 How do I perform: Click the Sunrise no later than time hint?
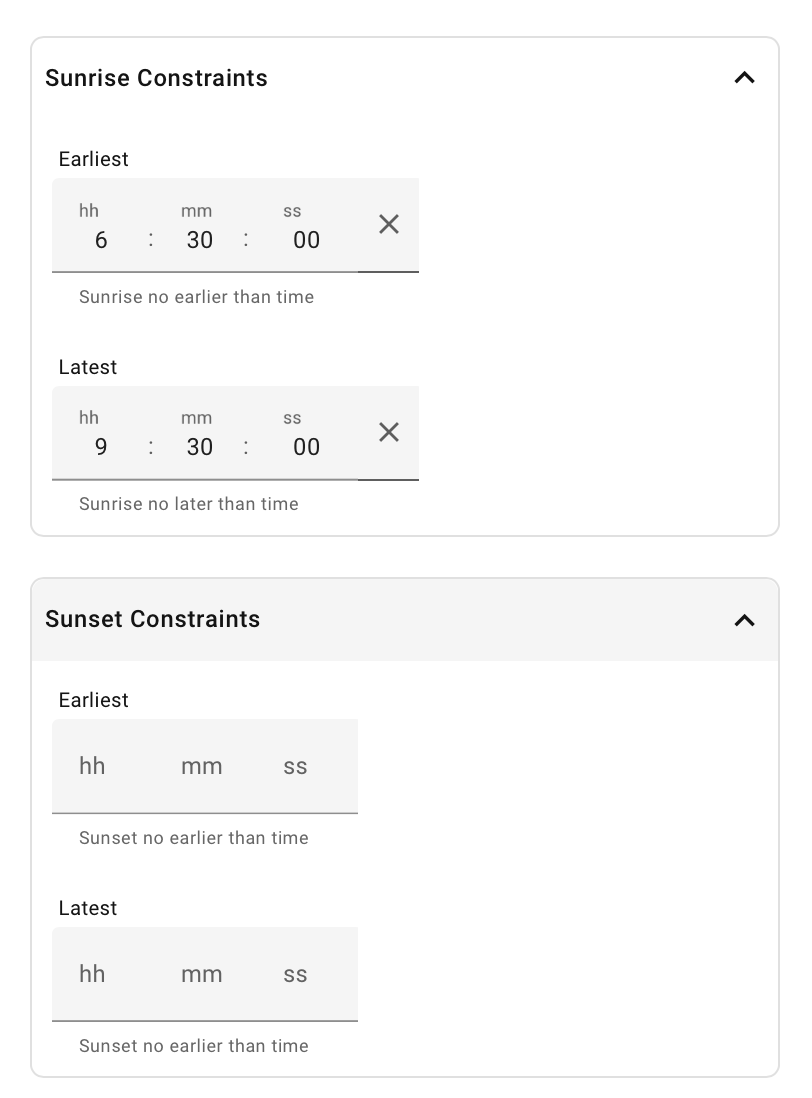coord(188,504)
